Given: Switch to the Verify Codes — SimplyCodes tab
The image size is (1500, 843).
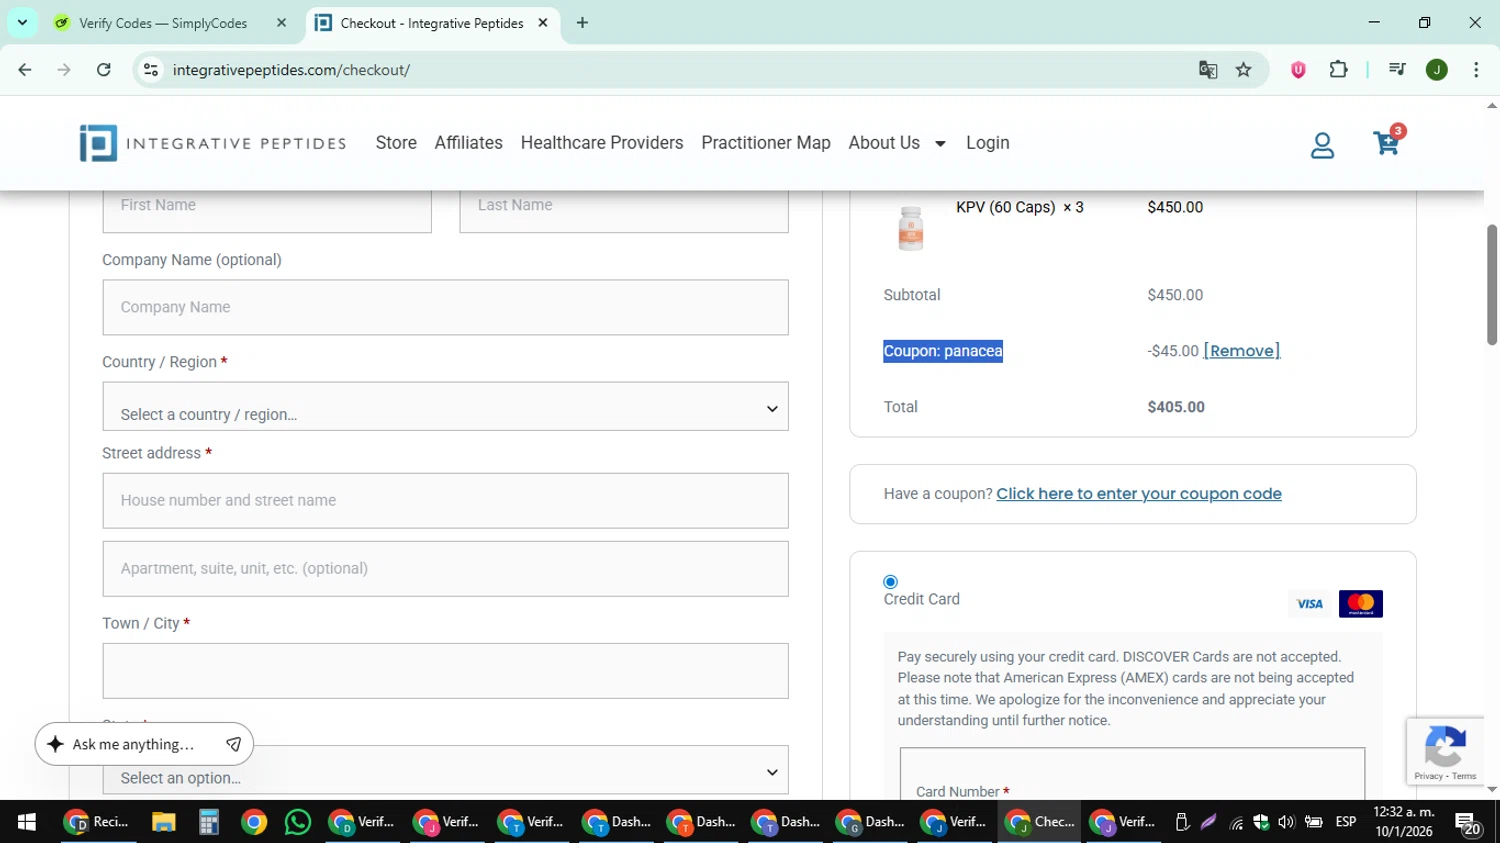Looking at the screenshot, I should 170,23.
